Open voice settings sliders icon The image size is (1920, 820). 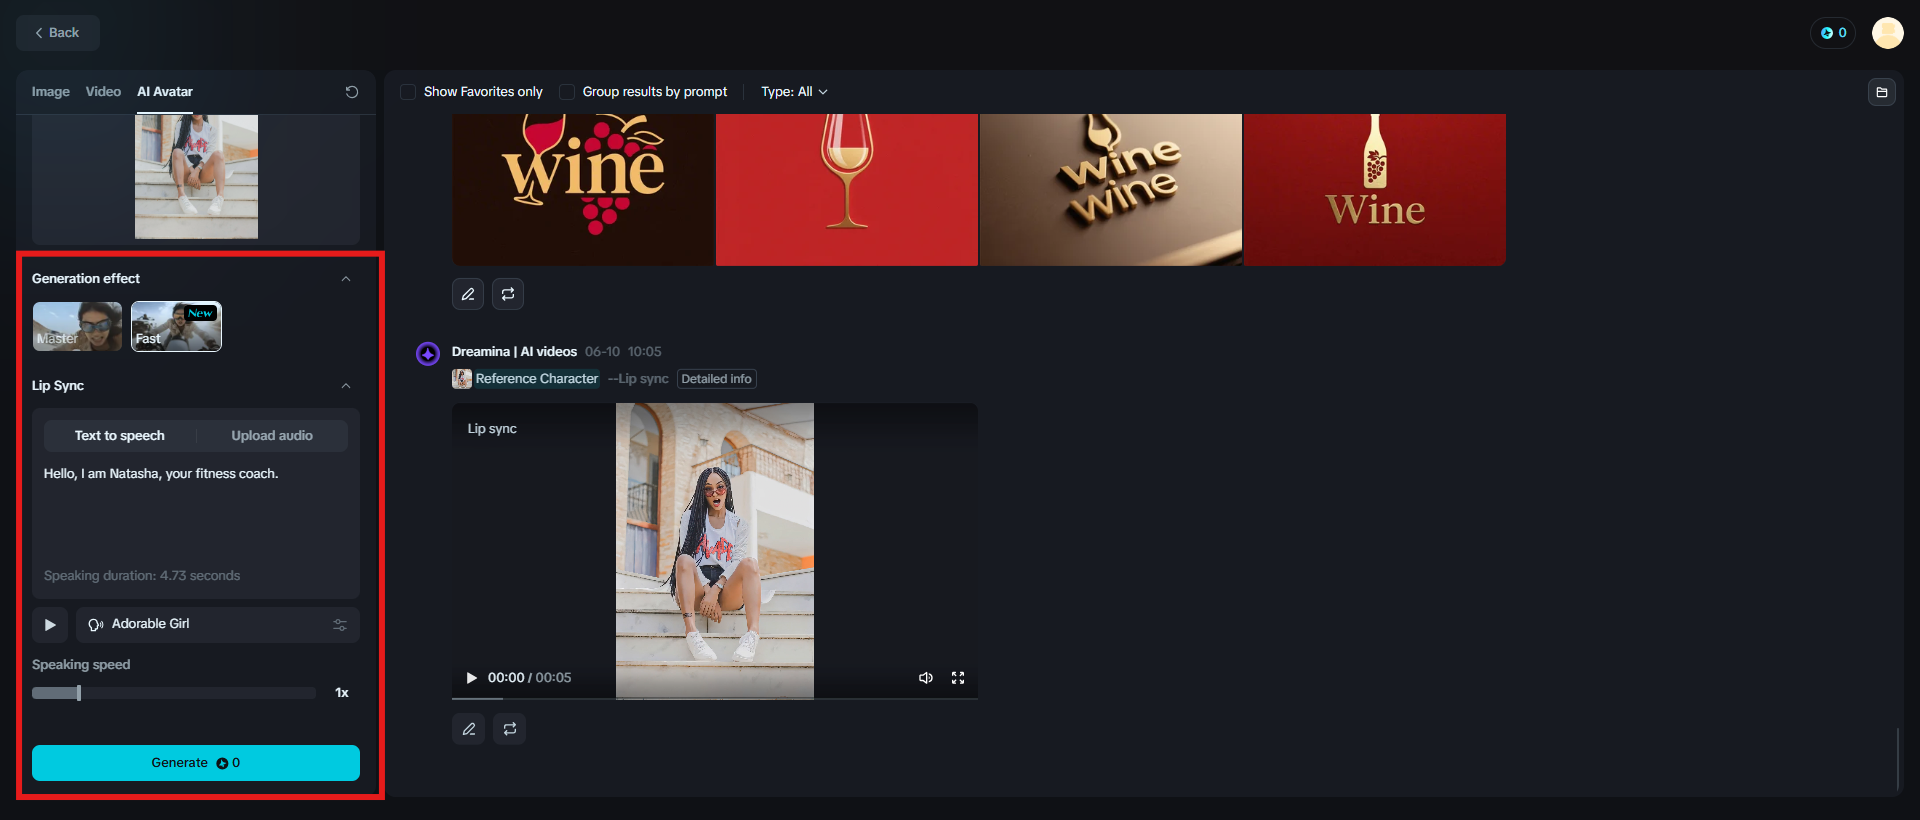coord(340,625)
